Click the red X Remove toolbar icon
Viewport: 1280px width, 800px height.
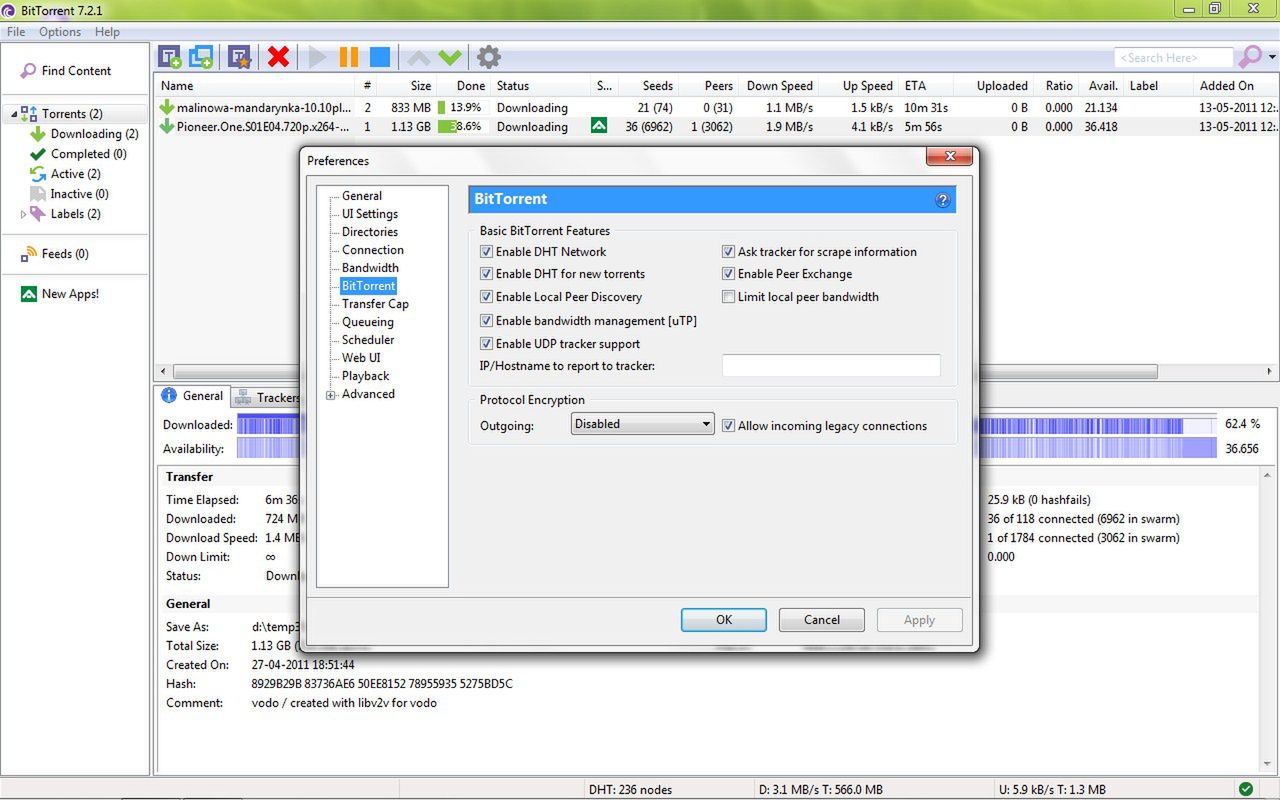tap(278, 57)
